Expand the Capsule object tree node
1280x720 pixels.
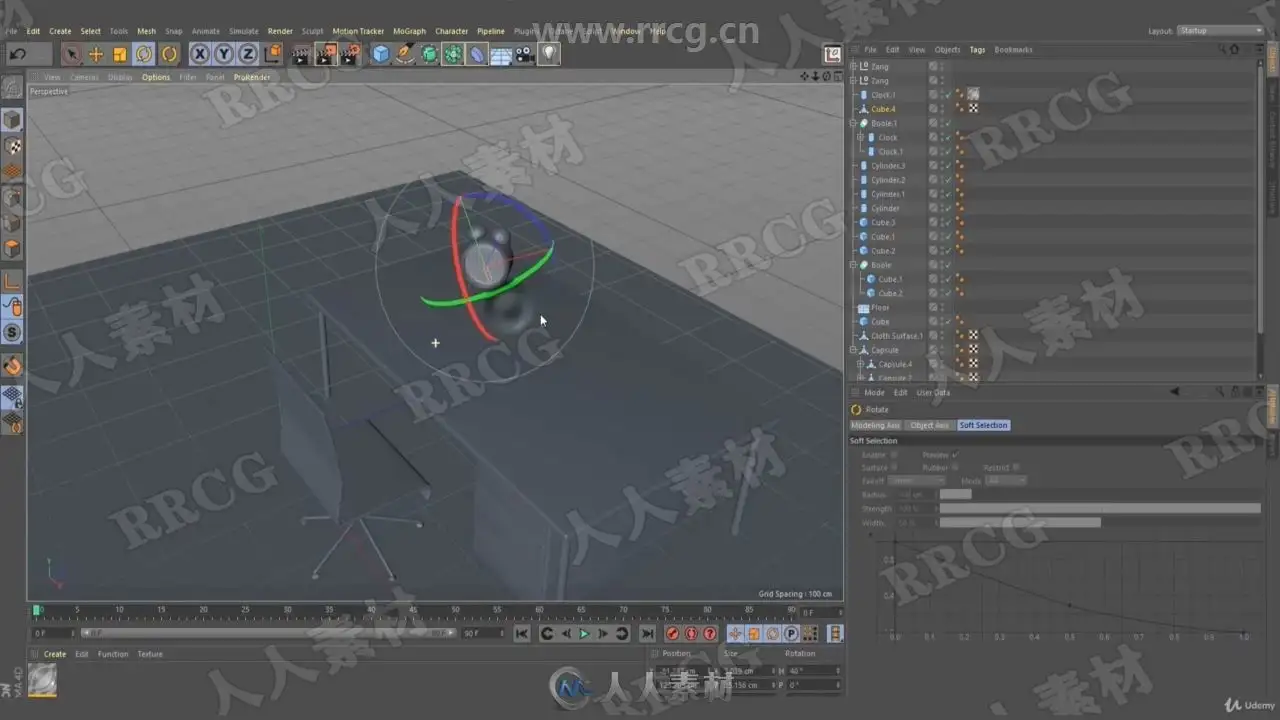coord(853,350)
